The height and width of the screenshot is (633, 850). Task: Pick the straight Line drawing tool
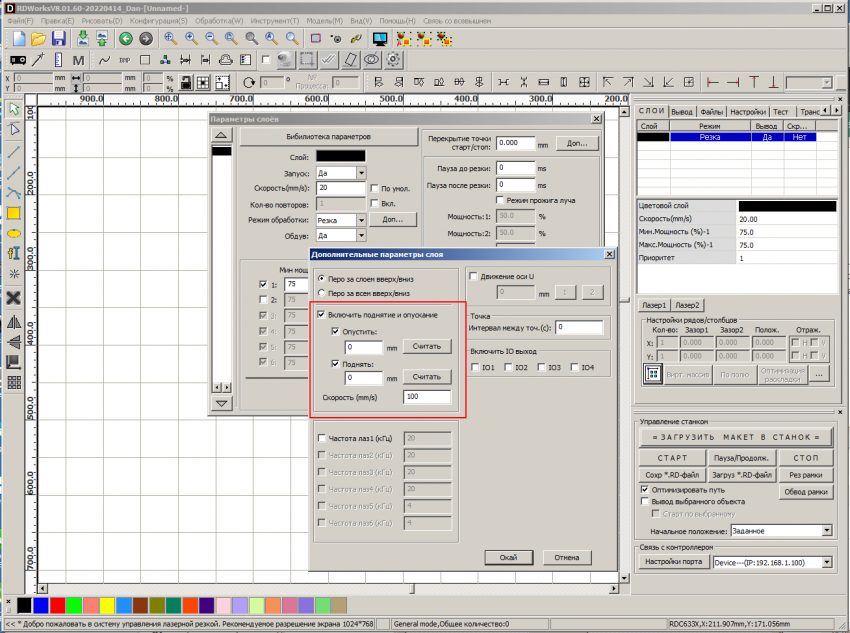pyautogui.click(x=13, y=152)
